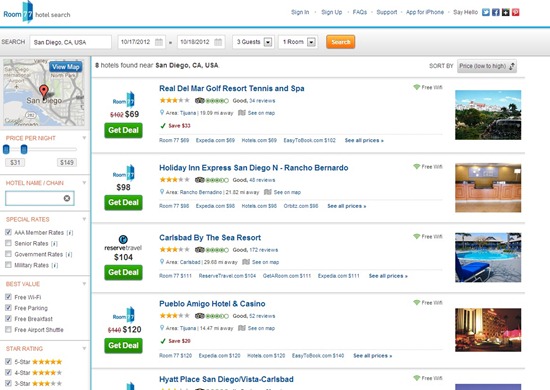This screenshot has width=550, height=390.
Task: Open FAQs in top navigation
Action: (x=360, y=12)
